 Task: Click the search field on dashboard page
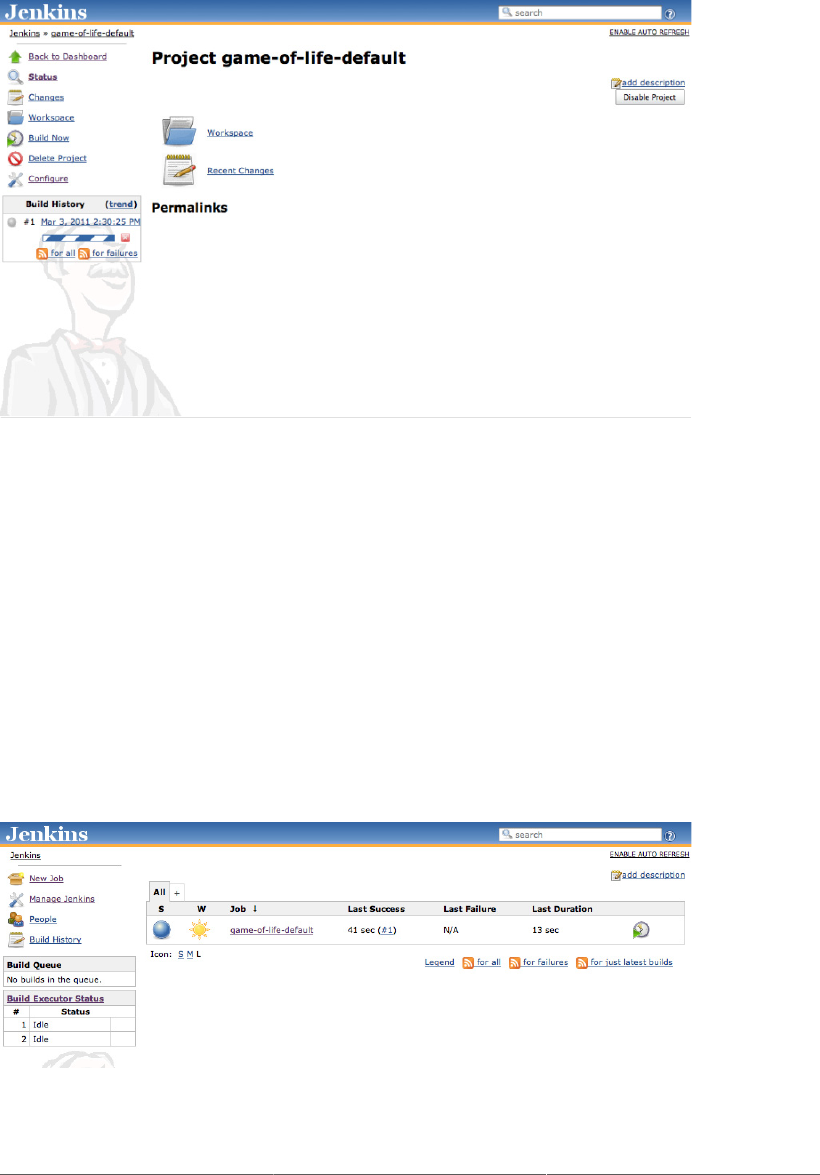coord(580,835)
